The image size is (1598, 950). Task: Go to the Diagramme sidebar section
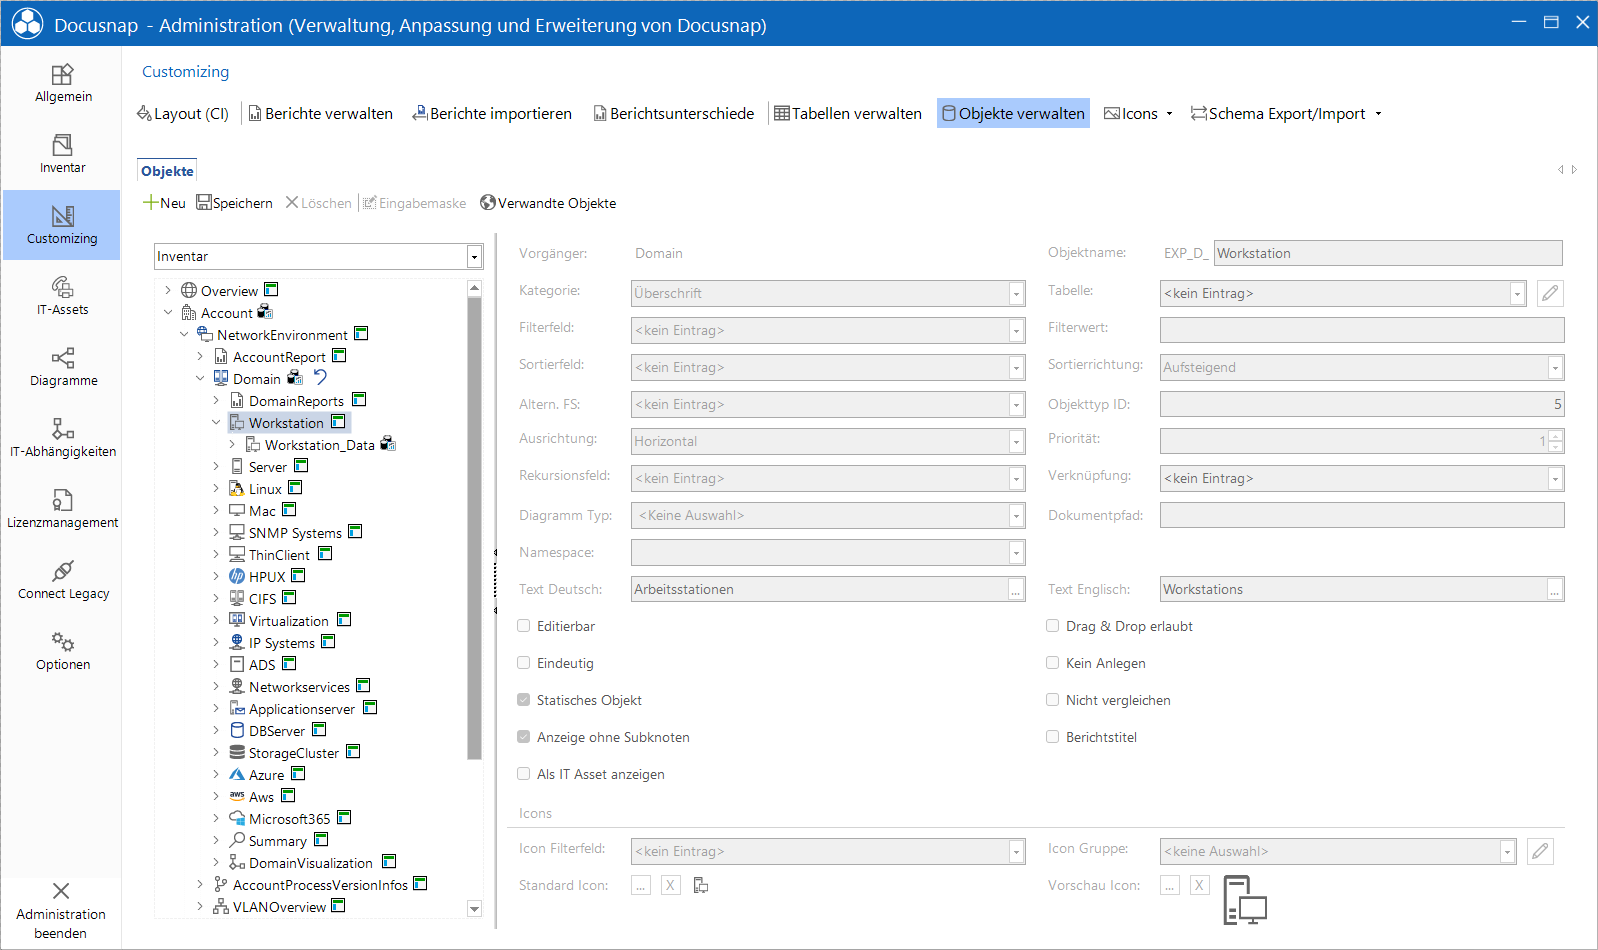62,367
